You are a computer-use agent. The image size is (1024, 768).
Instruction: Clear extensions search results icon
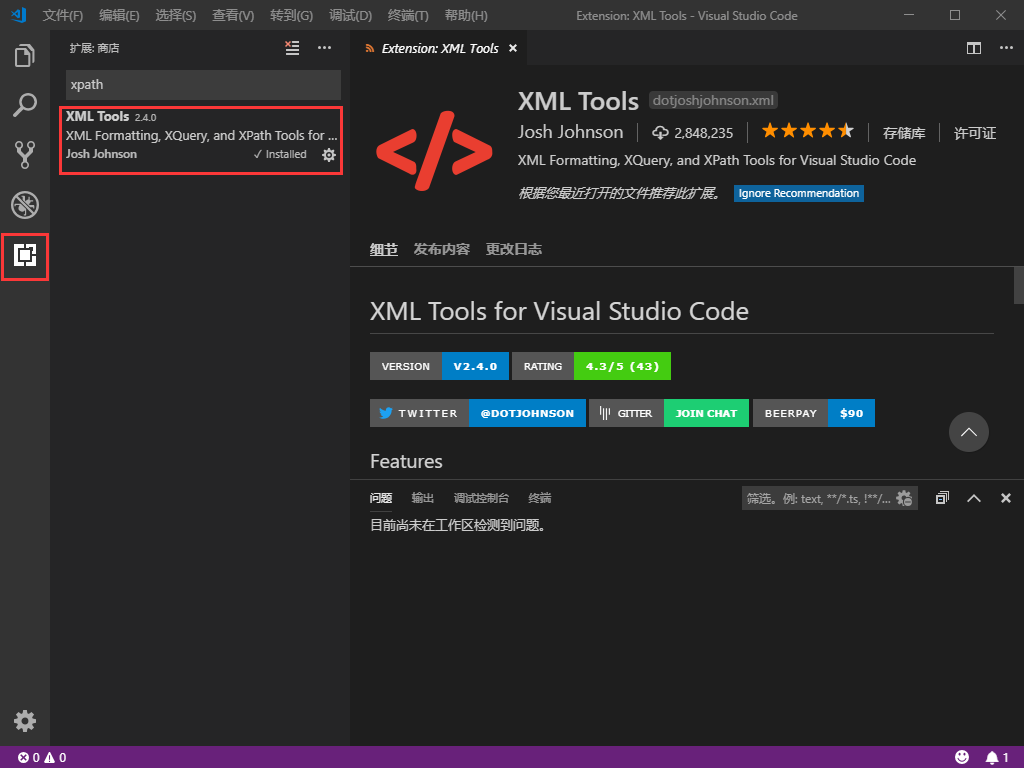click(292, 48)
